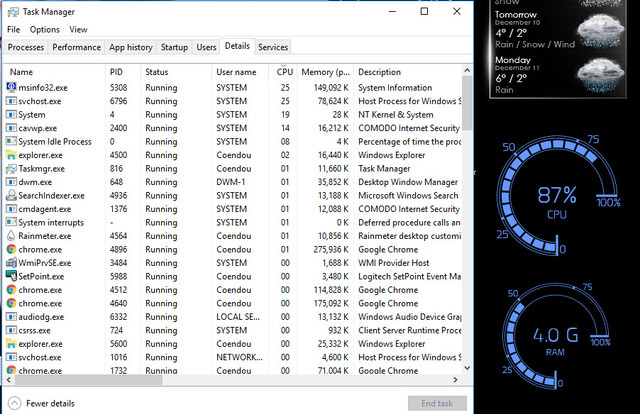The image size is (640, 414).
Task: Switch to the Performance tab
Action: pos(76,47)
